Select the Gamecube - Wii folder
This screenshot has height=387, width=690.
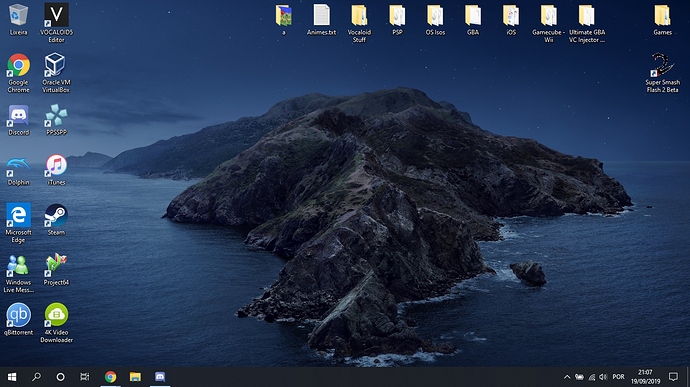tap(548, 23)
